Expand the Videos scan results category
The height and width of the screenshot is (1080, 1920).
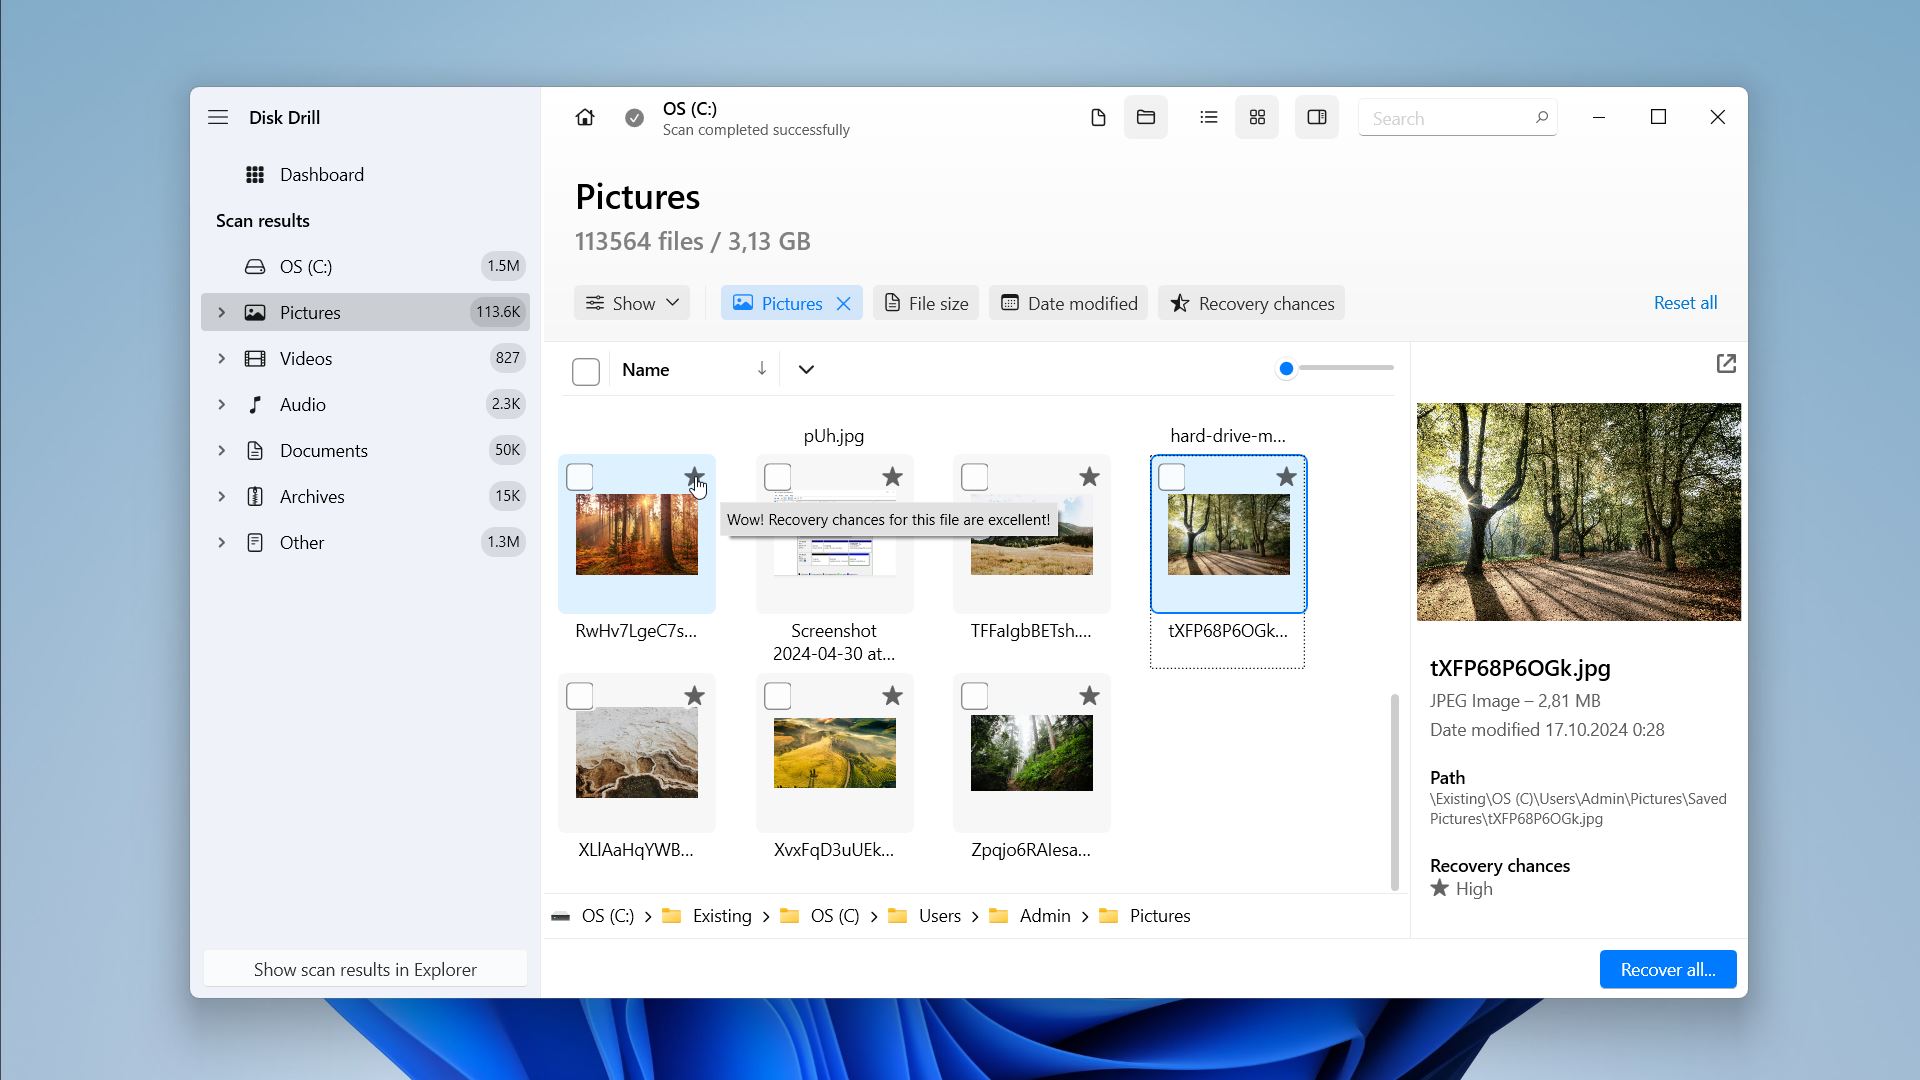pos(220,357)
